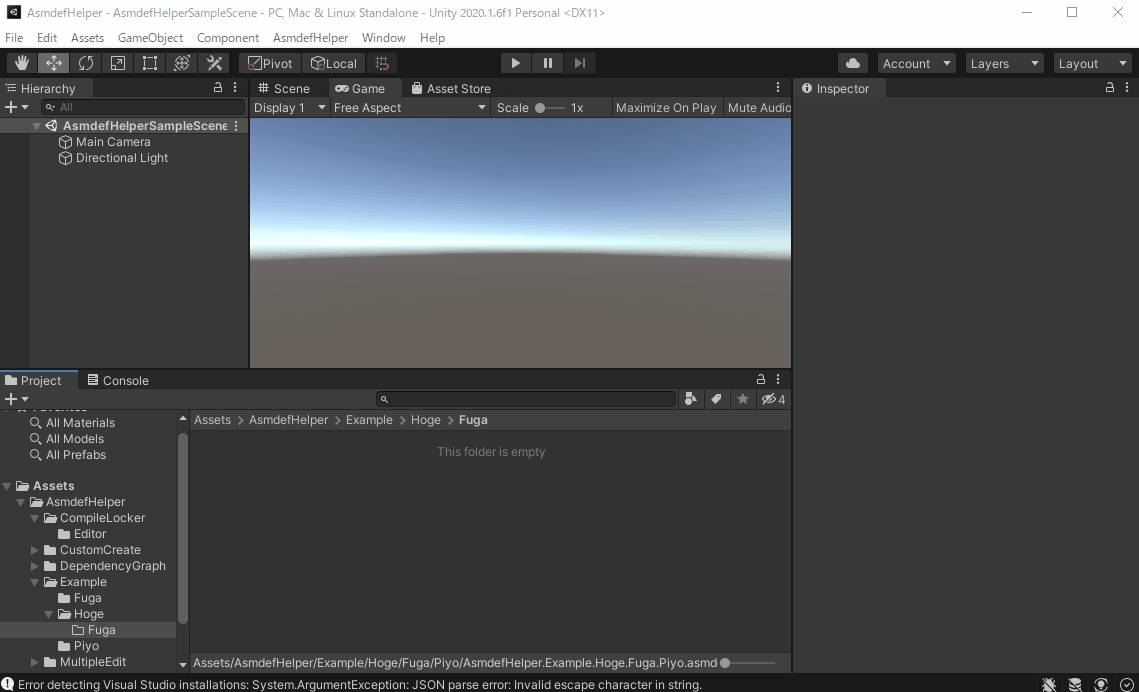This screenshot has height=692, width=1139.
Task: Toggle Local handle rotation
Action: click(x=333, y=63)
